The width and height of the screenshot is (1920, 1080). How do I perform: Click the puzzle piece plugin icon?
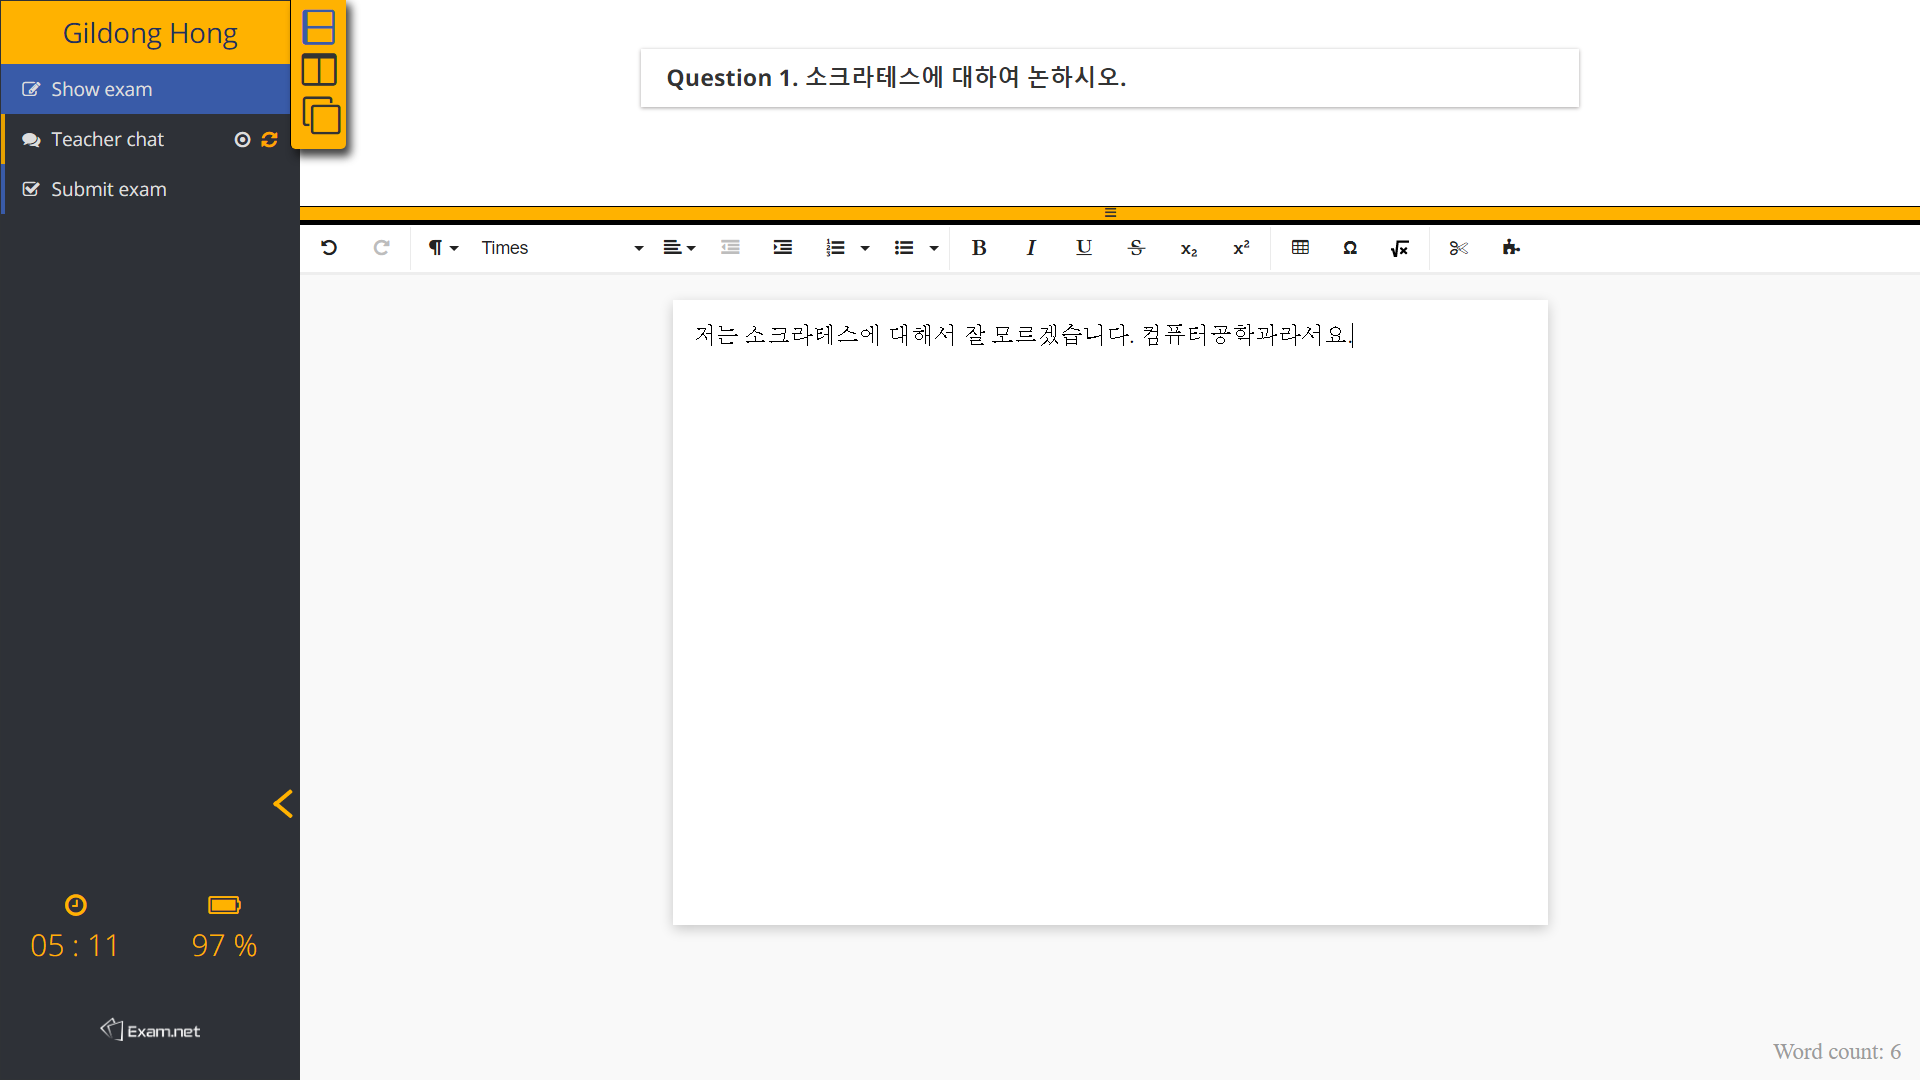tap(1511, 248)
